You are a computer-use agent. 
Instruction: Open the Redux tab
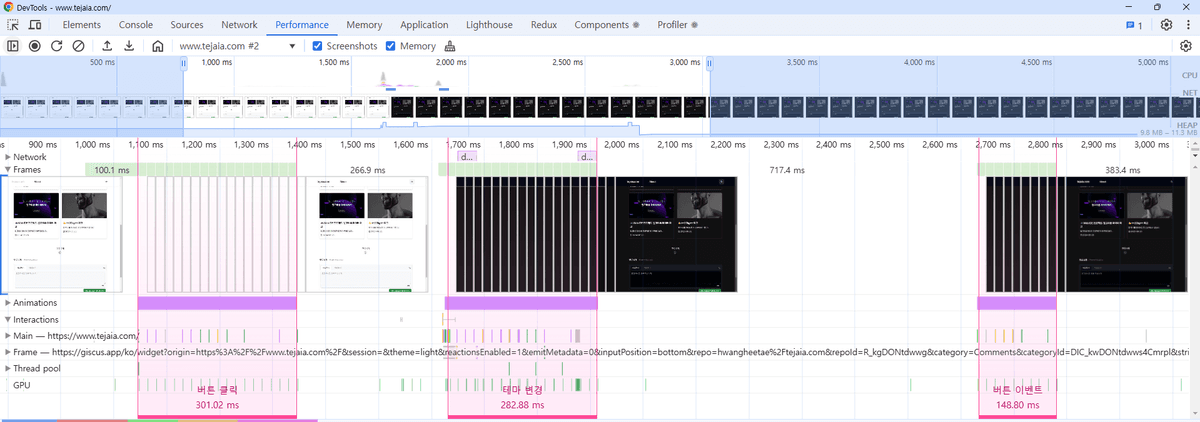point(544,24)
